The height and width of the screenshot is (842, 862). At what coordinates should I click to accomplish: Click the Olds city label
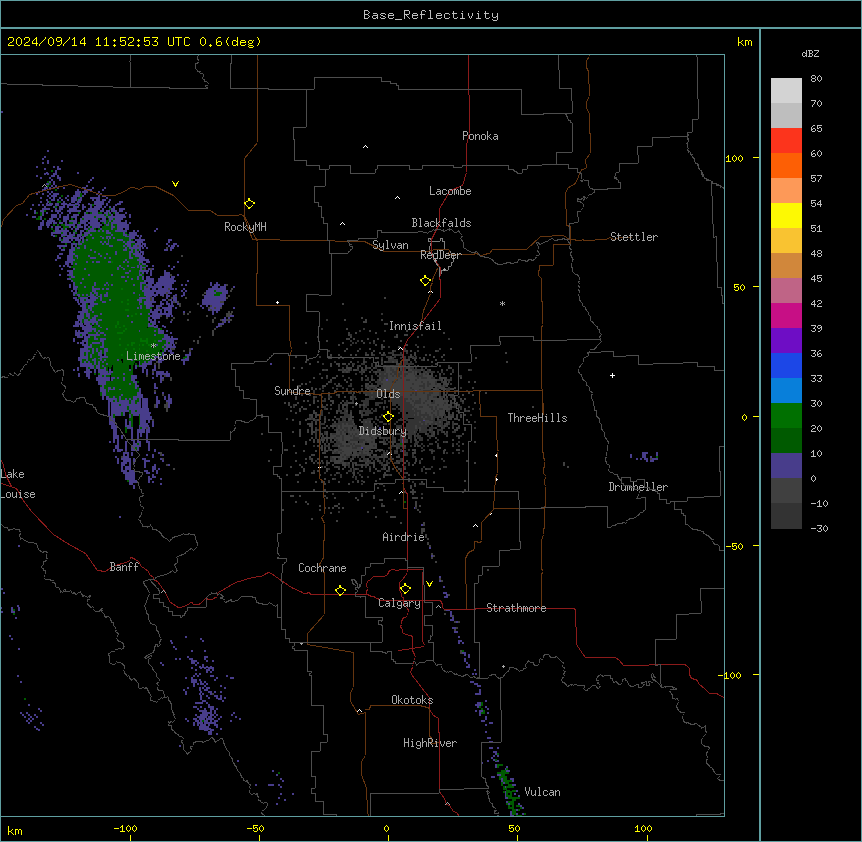[388, 394]
